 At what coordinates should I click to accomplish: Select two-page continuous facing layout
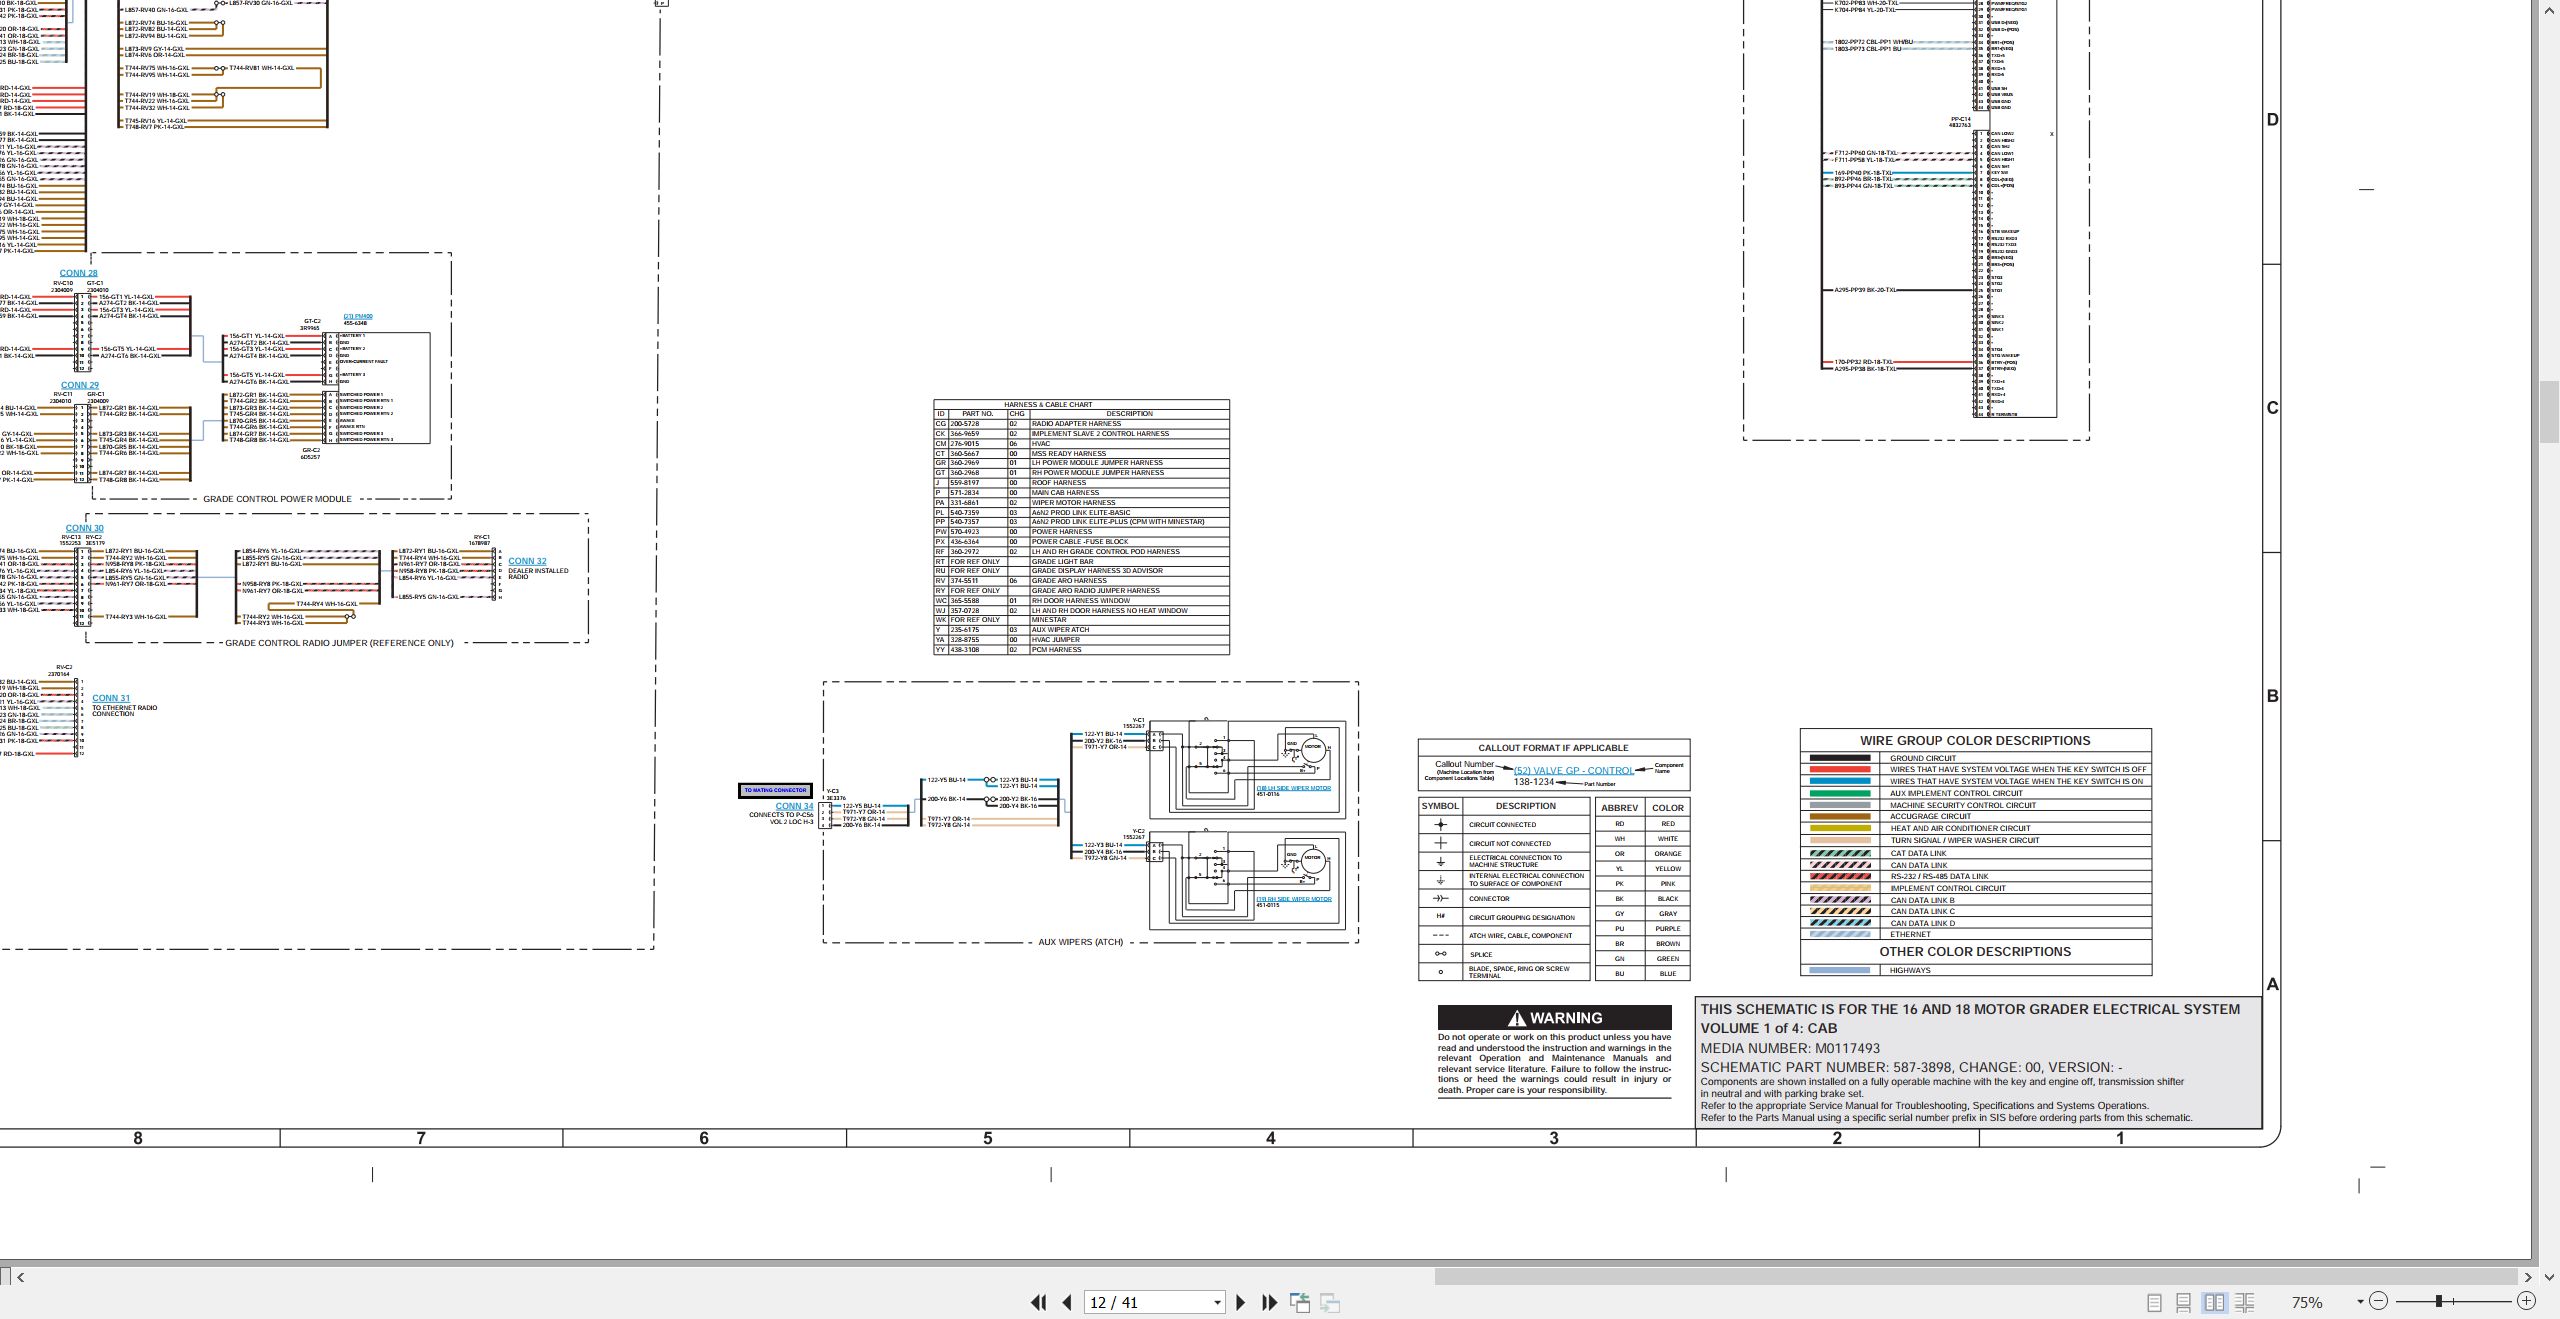(2244, 1302)
